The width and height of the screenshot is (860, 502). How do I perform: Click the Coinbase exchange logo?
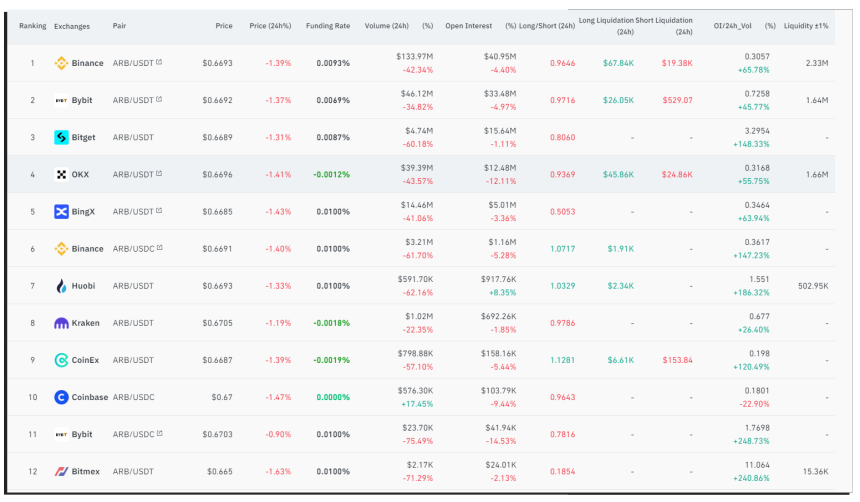(x=61, y=397)
